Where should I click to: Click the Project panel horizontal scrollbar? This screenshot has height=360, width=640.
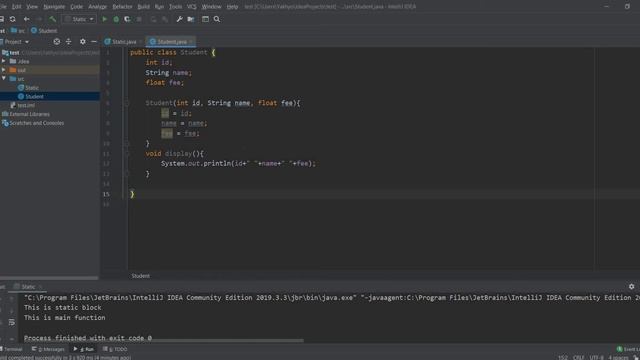[x=49, y=278]
